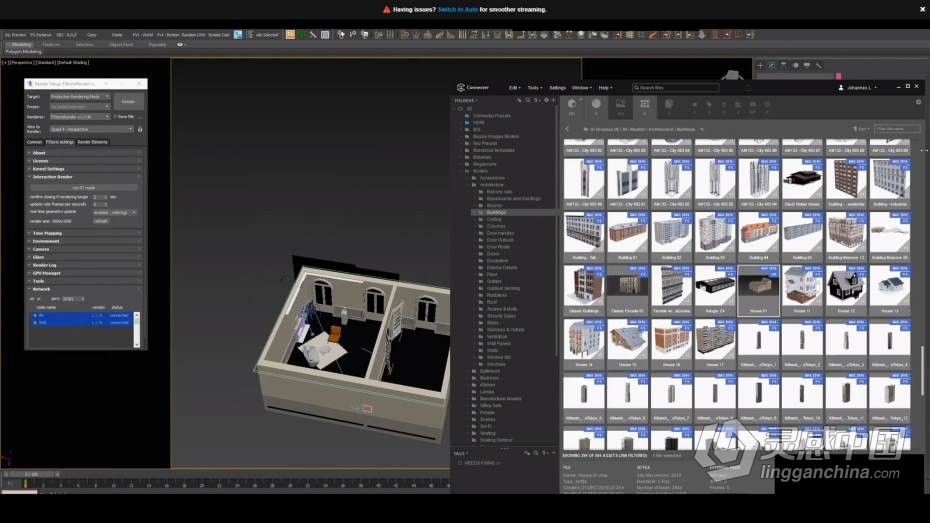The image size is (930, 523).
Task: Go back using the breadcrumb back arrow
Action: [567, 129]
